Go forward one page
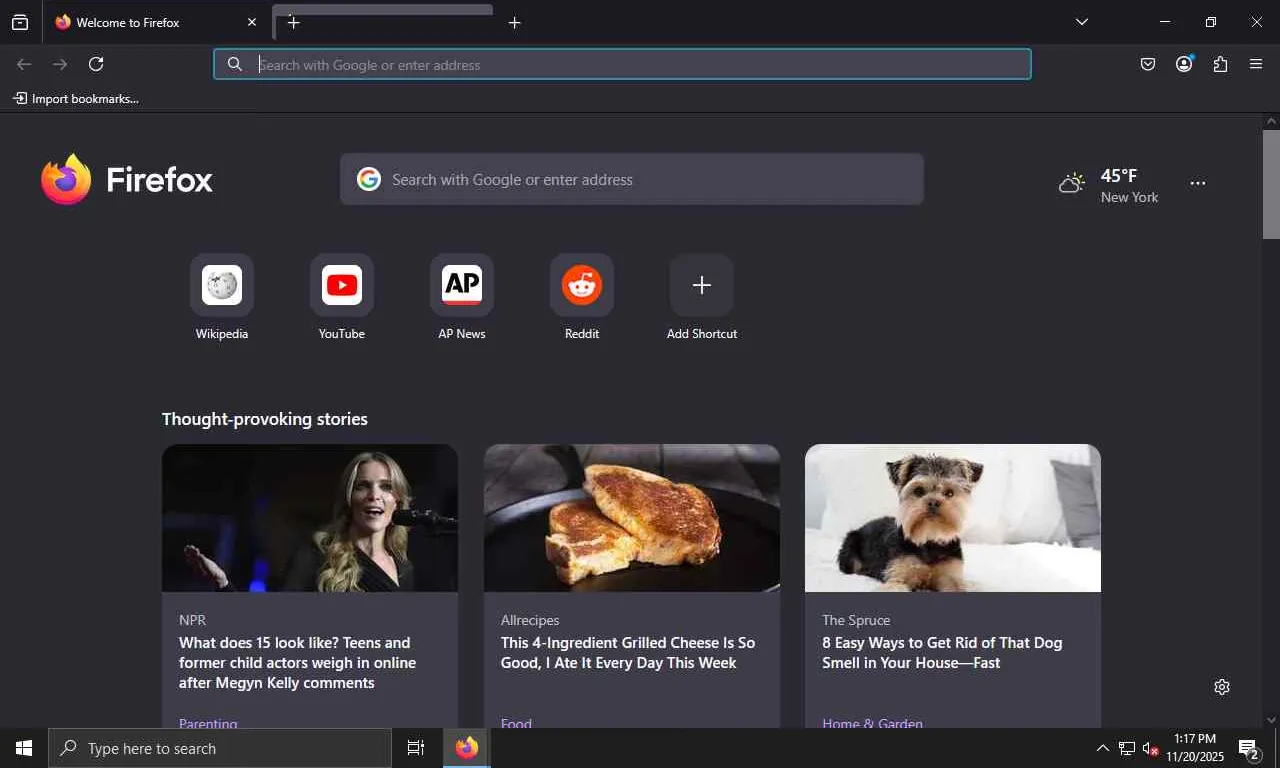The image size is (1280, 768). click(60, 64)
